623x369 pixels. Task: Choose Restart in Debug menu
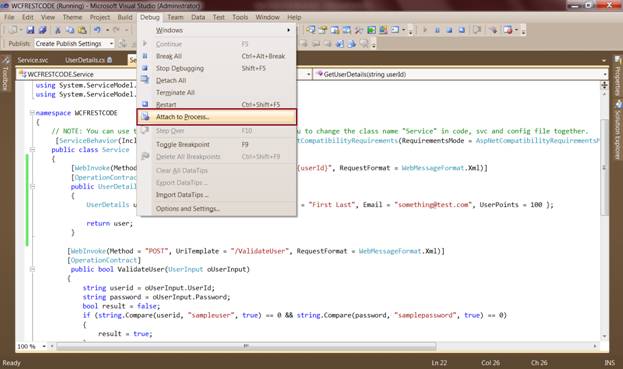217,104
